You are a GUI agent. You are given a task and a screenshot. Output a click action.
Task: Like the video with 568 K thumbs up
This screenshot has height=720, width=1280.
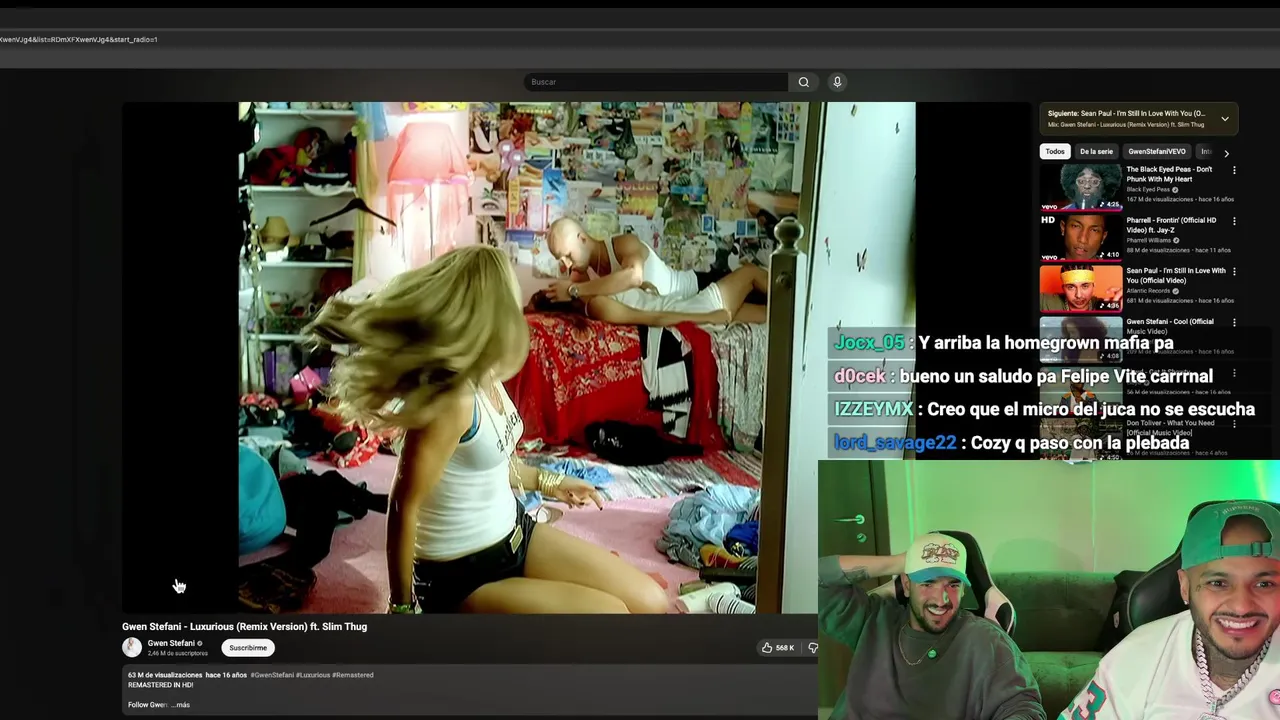[778, 648]
